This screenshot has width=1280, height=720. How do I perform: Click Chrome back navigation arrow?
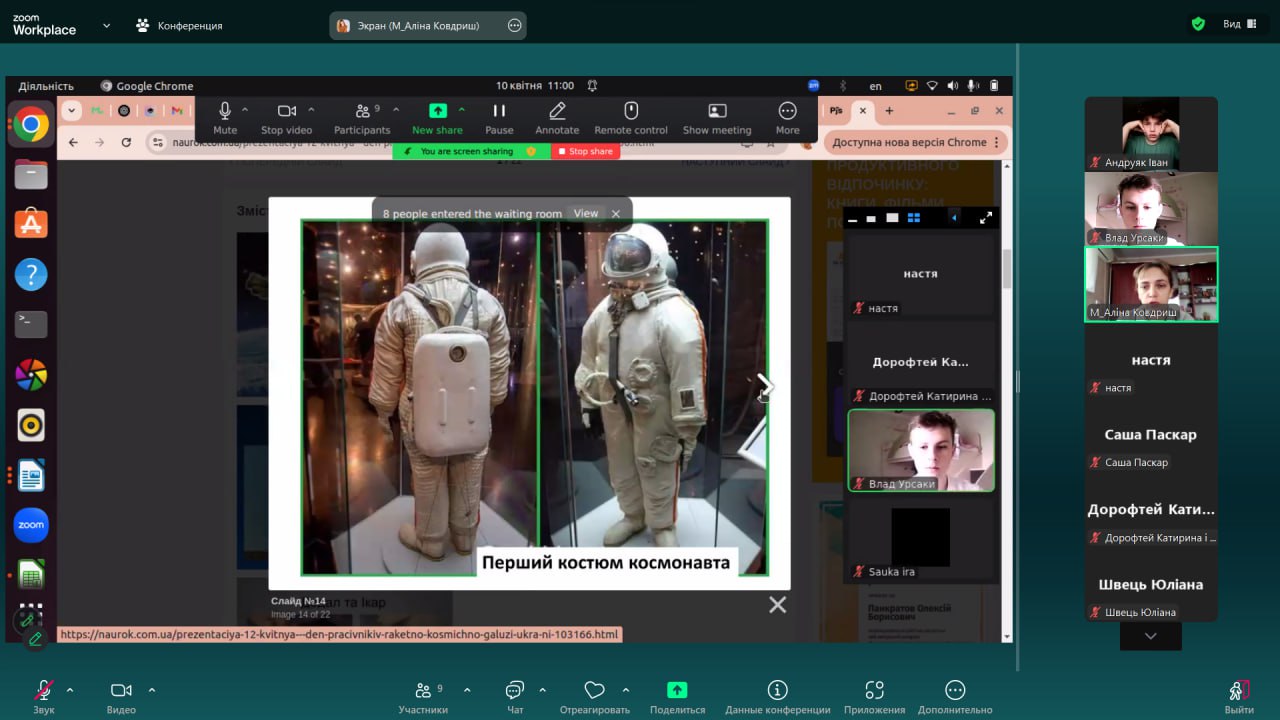[73, 142]
